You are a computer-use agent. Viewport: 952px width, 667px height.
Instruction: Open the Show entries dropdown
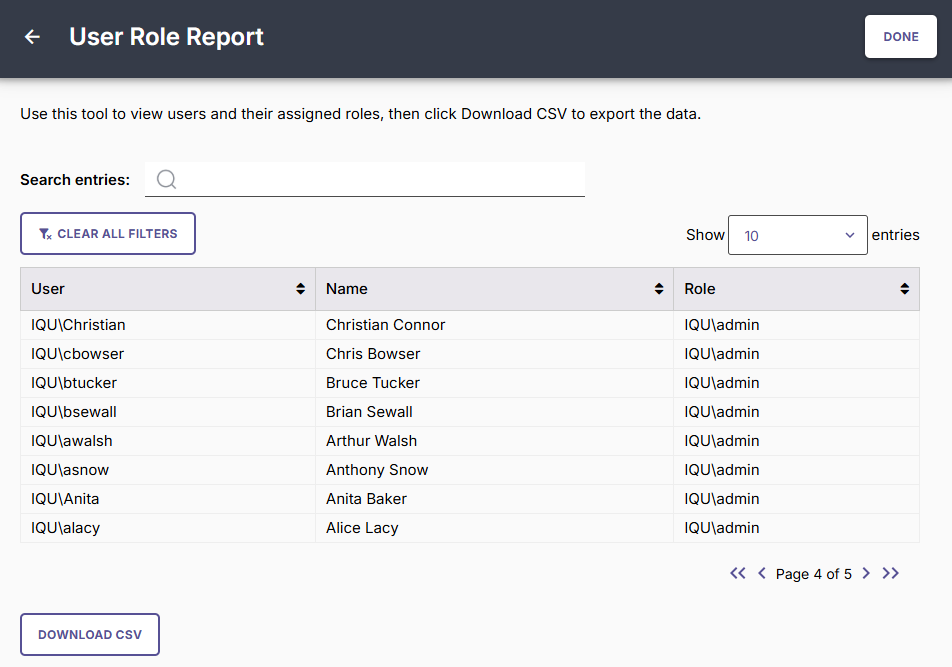click(x=797, y=235)
